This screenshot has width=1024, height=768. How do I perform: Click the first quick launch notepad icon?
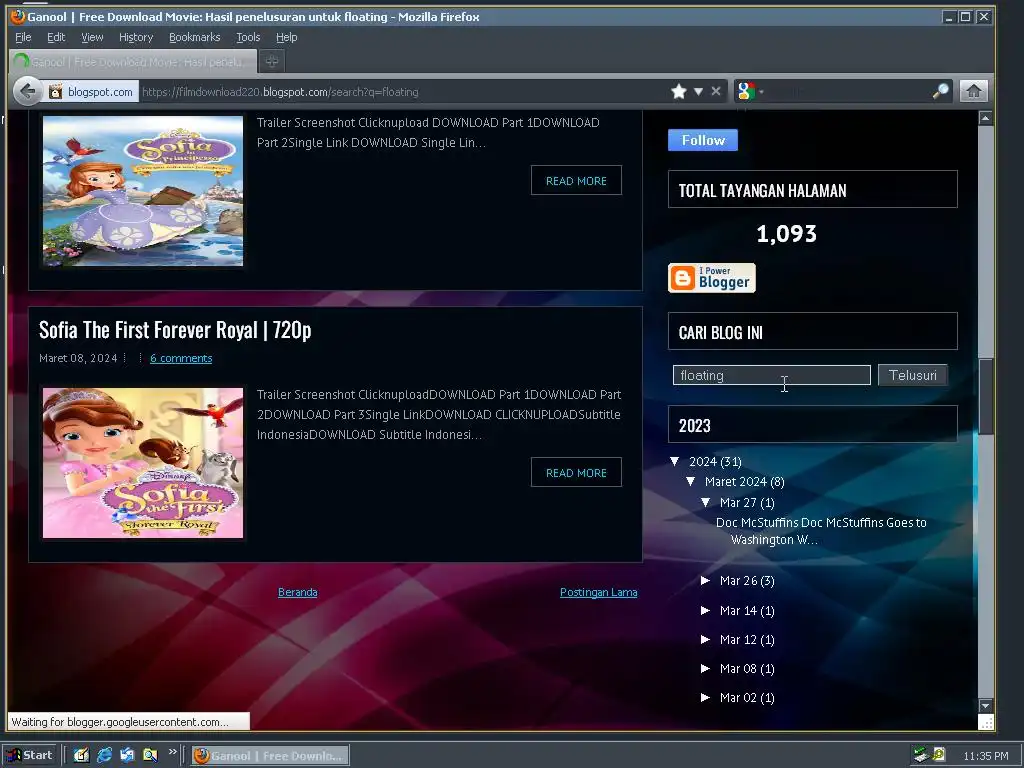click(x=81, y=756)
